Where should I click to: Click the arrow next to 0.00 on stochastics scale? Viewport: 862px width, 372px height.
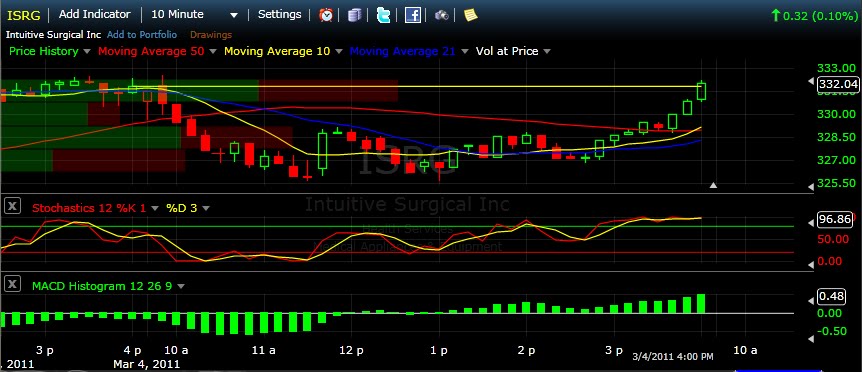810,265
